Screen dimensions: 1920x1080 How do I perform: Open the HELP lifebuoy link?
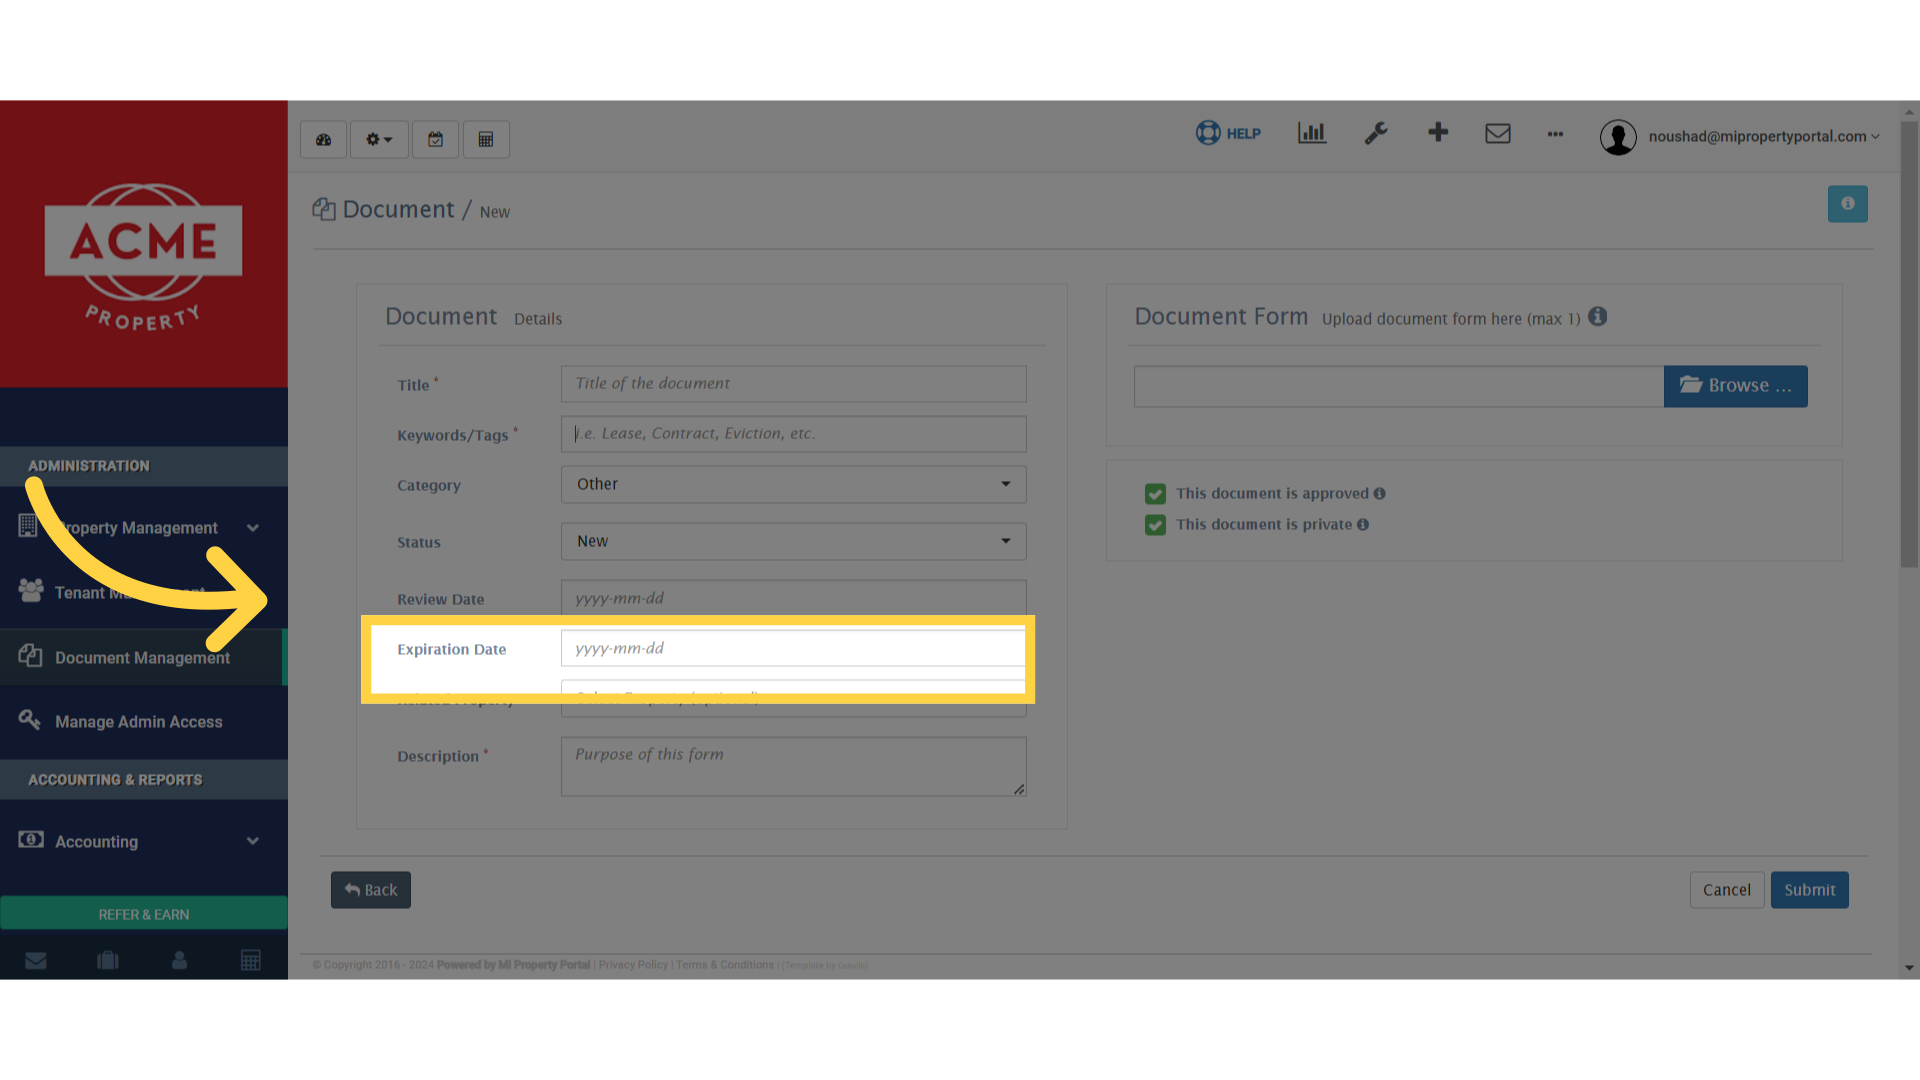[x=1228, y=133]
